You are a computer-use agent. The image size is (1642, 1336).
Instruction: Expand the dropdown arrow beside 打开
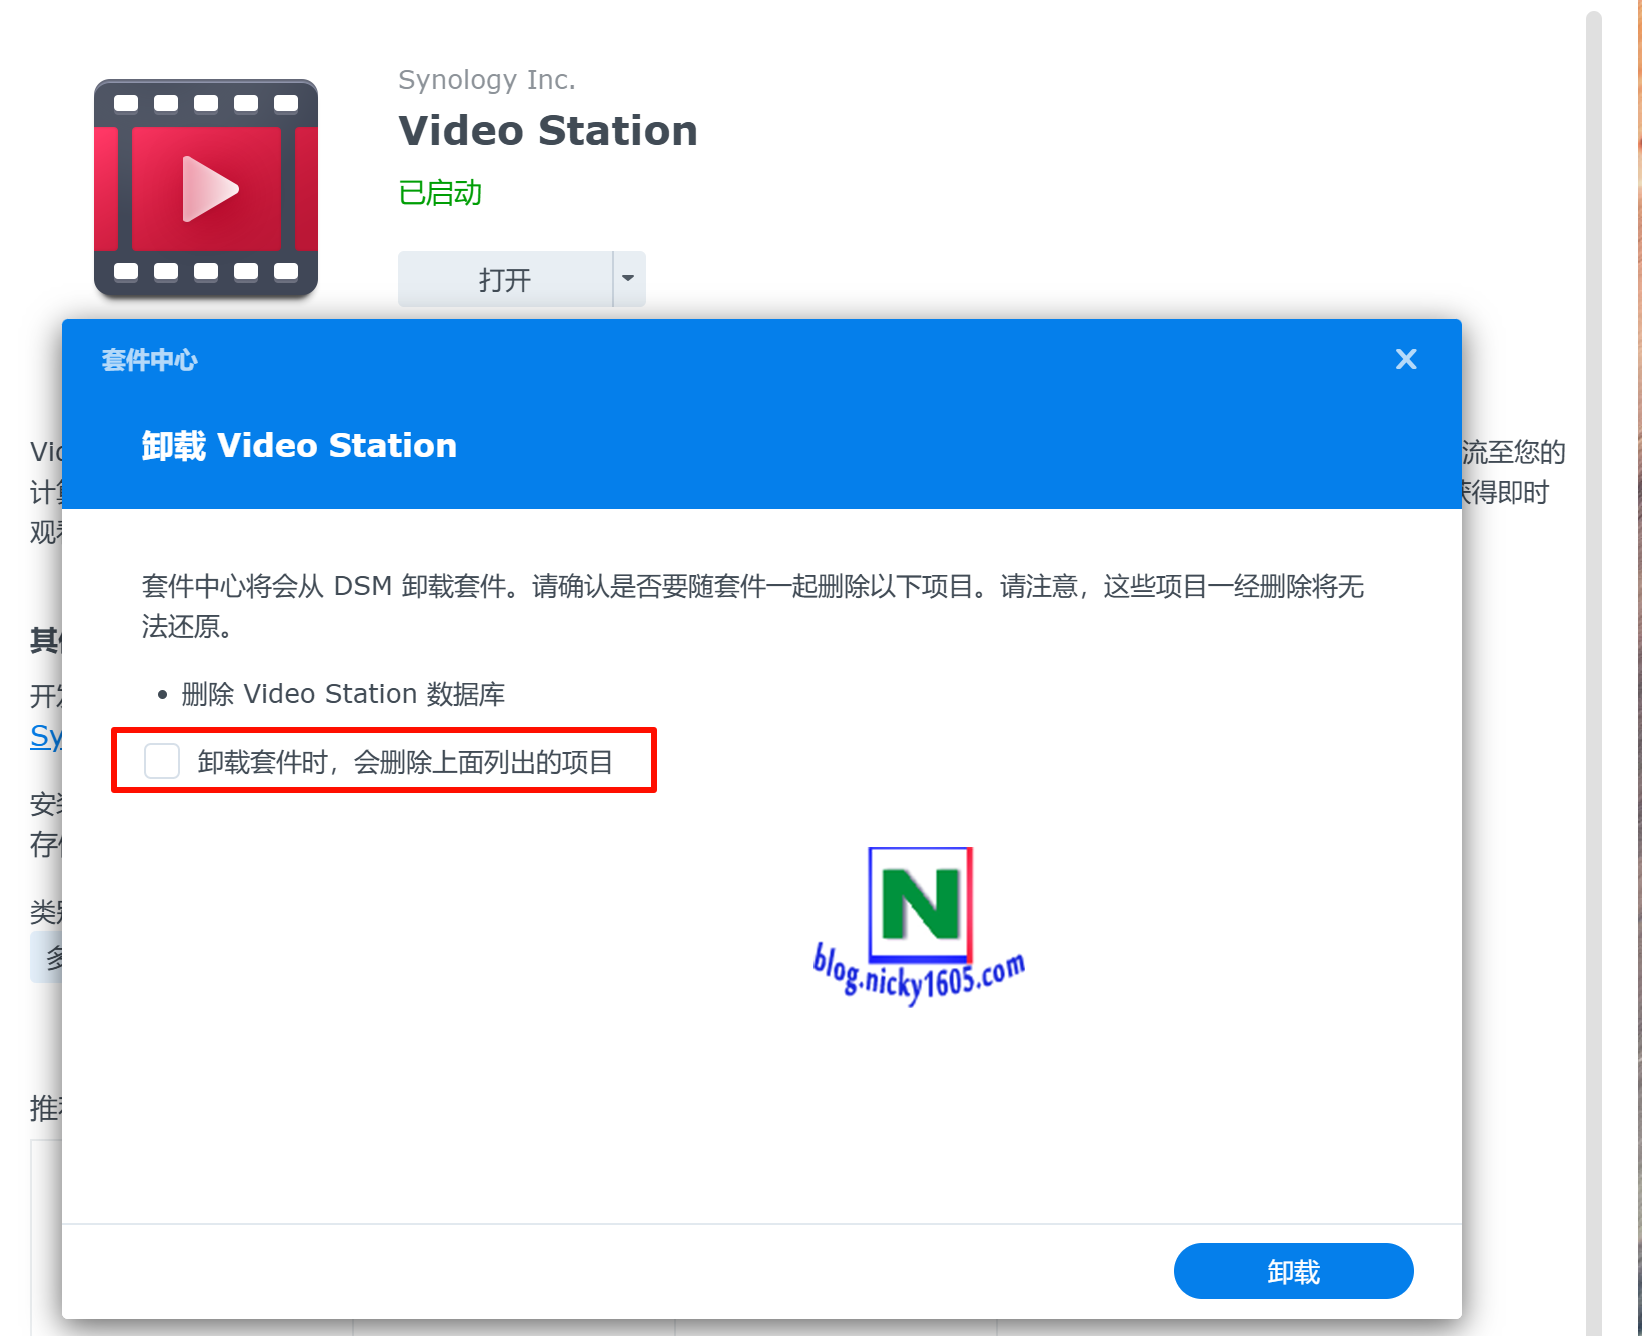pos(629,279)
